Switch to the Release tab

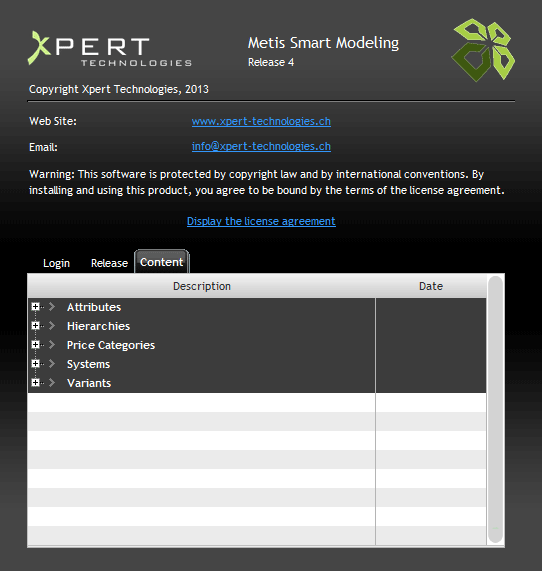[109, 263]
